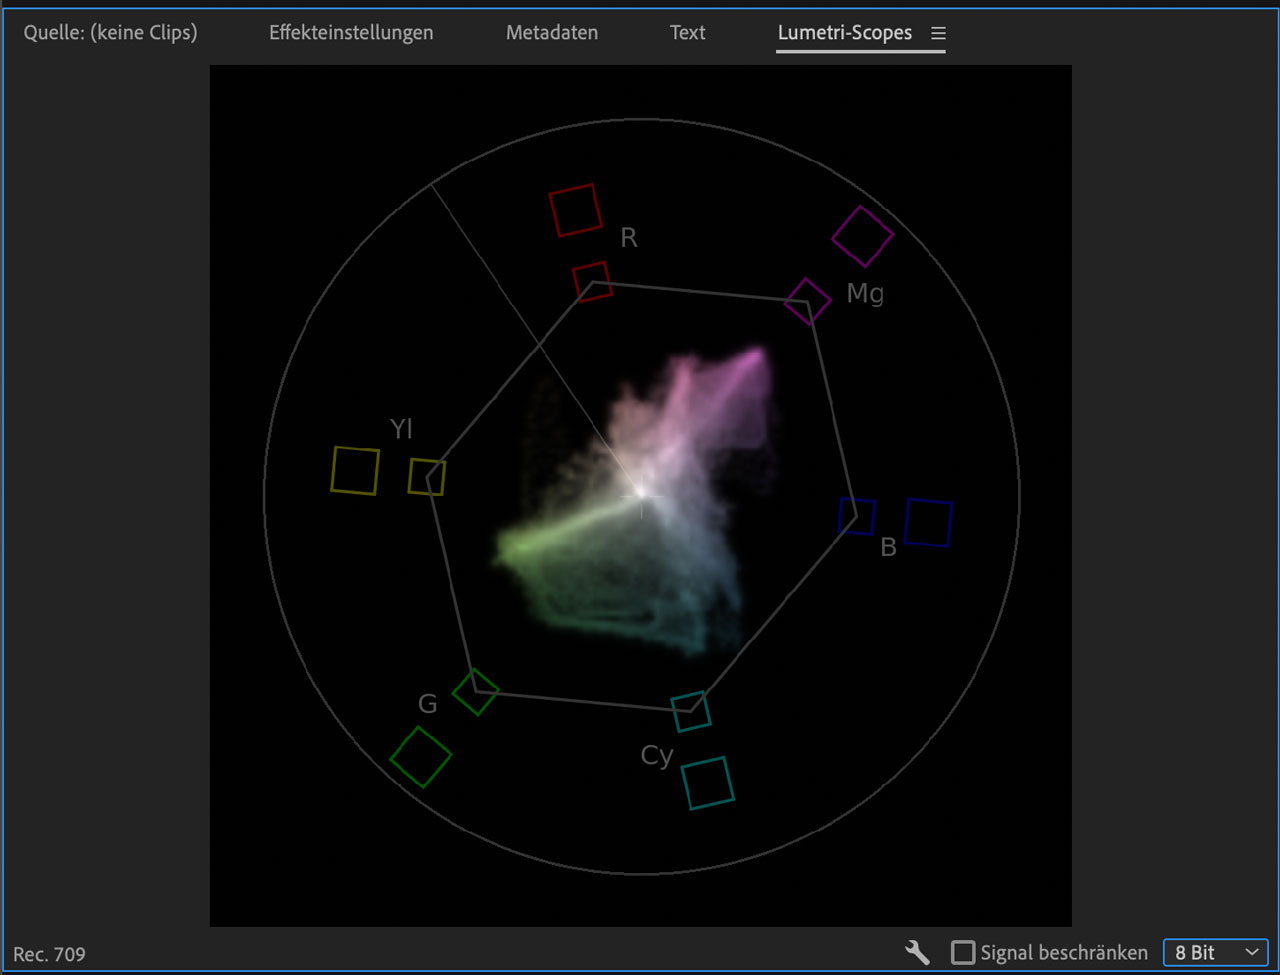Open the Effekteinstellungen tab
The height and width of the screenshot is (975, 1280).
pos(351,32)
